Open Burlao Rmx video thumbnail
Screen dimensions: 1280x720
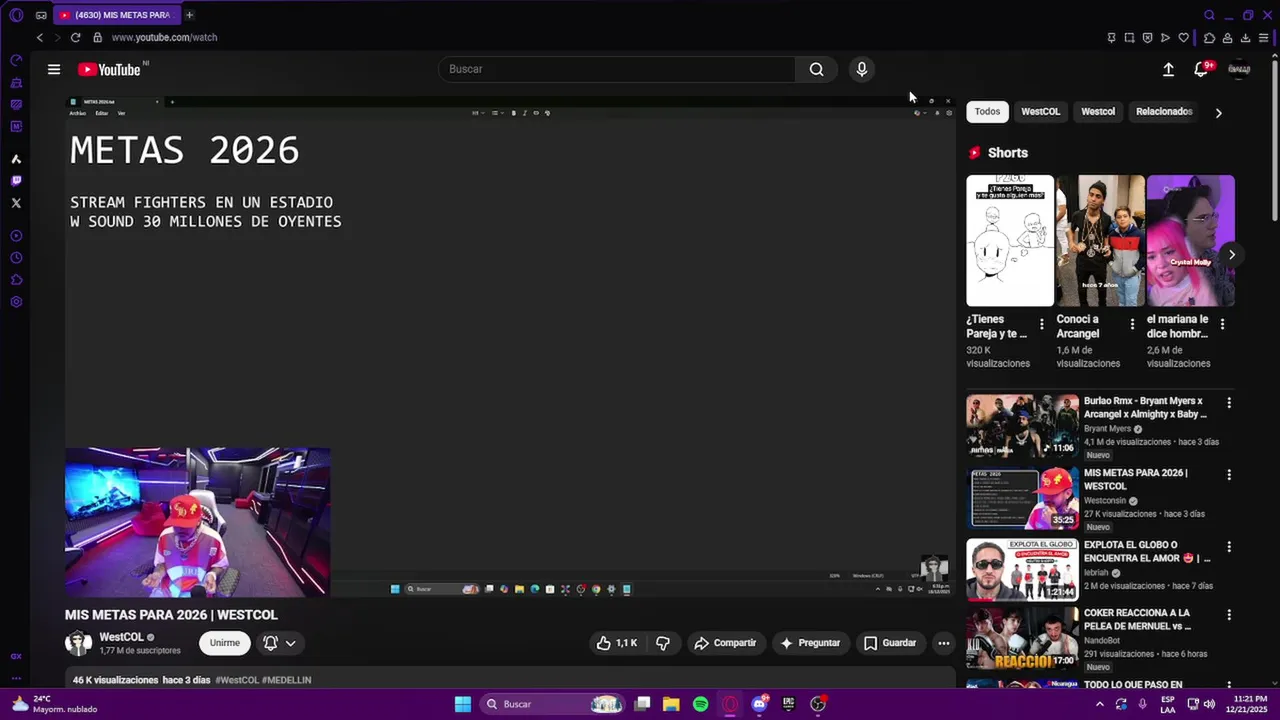click(1022, 426)
